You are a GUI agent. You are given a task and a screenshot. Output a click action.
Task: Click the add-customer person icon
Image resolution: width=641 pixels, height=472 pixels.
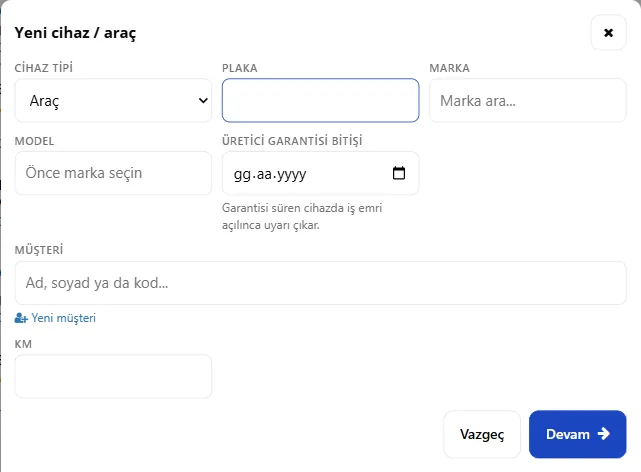point(21,318)
